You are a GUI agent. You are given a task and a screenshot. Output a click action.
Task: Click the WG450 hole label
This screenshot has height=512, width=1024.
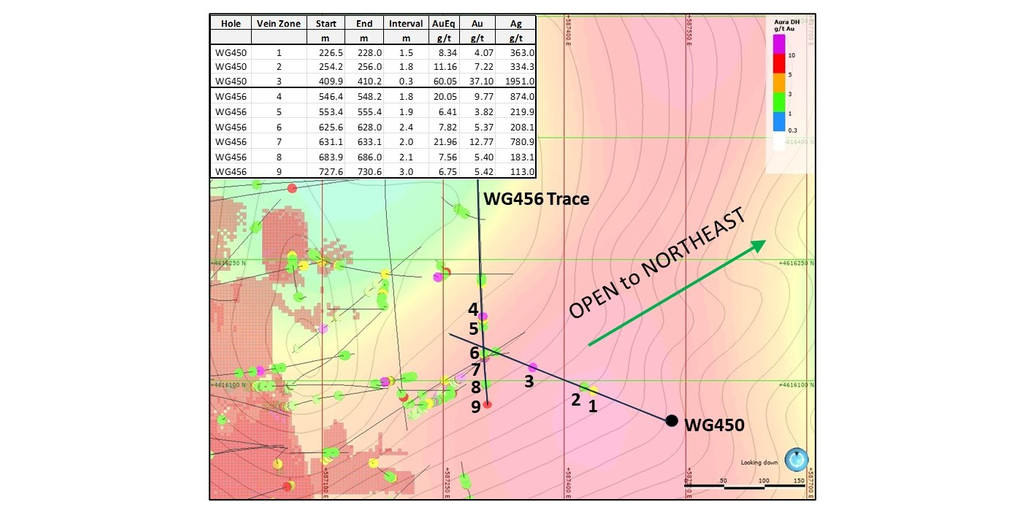pos(714,425)
